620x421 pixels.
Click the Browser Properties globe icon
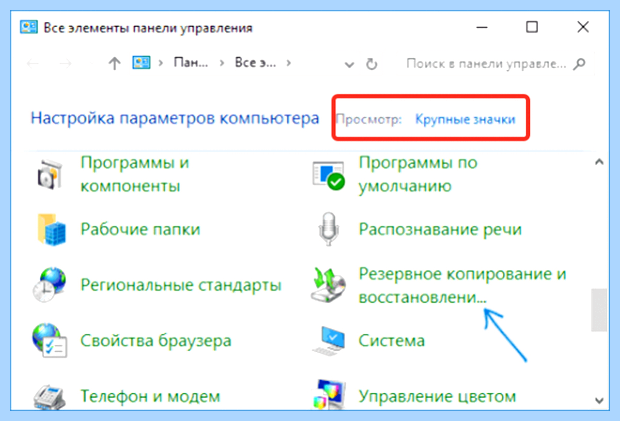[50, 340]
